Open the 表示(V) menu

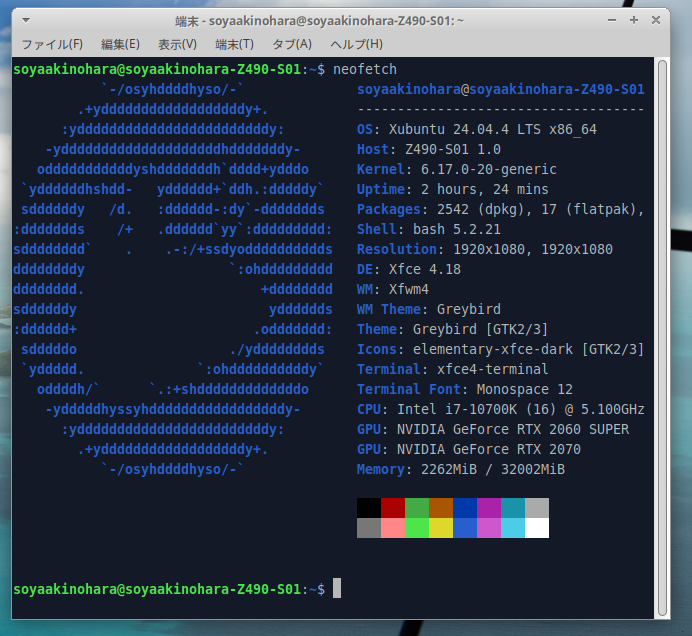[x=177, y=44]
